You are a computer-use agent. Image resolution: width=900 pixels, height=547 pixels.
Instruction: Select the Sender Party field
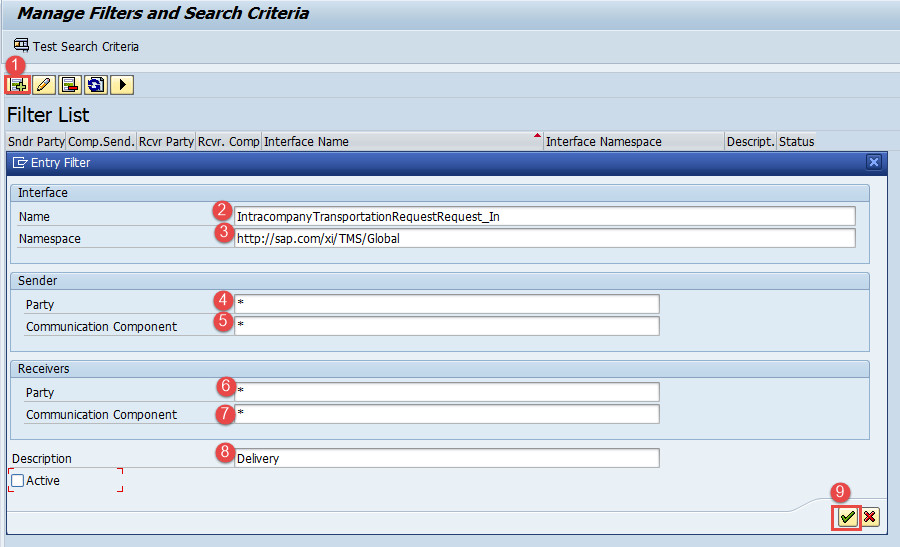point(447,303)
